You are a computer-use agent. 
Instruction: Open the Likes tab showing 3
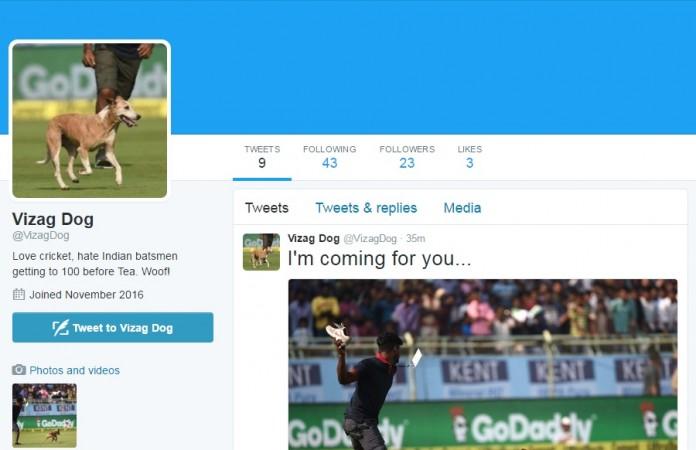coord(470,157)
